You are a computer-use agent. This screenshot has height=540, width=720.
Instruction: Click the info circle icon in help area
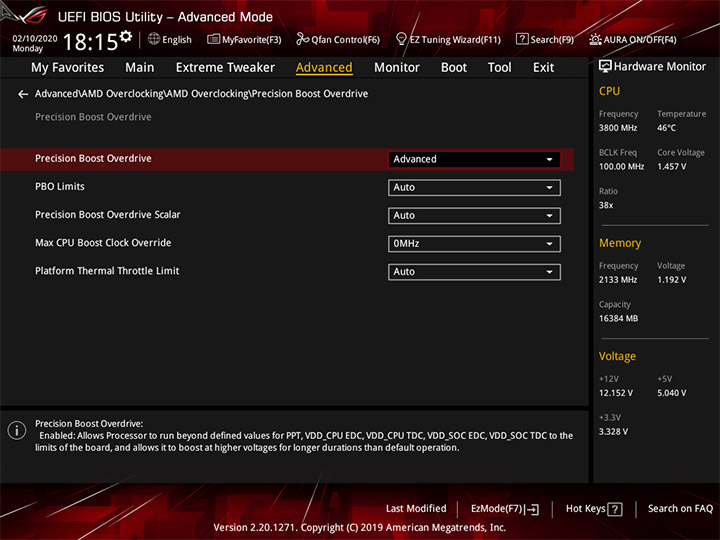tap(17, 431)
